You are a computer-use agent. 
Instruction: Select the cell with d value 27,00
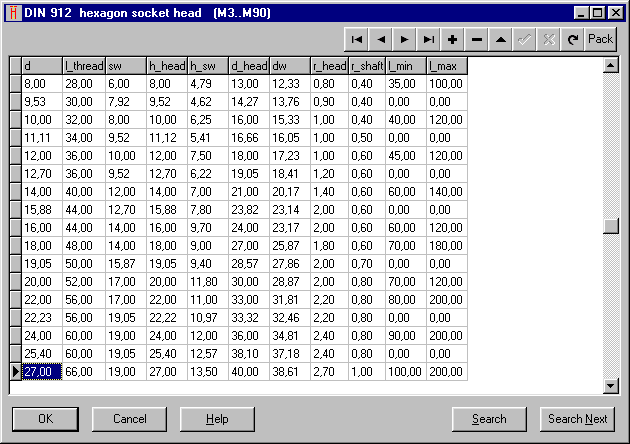(x=40, y=372)
